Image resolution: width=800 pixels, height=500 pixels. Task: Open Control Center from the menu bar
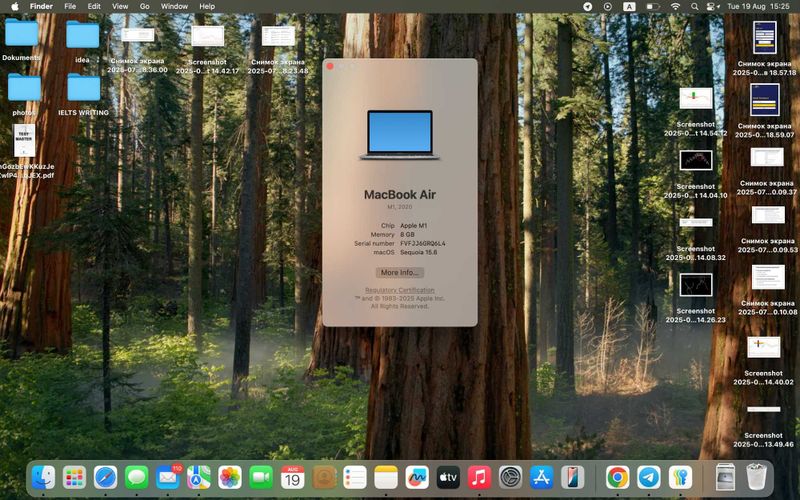coord(712,7)
